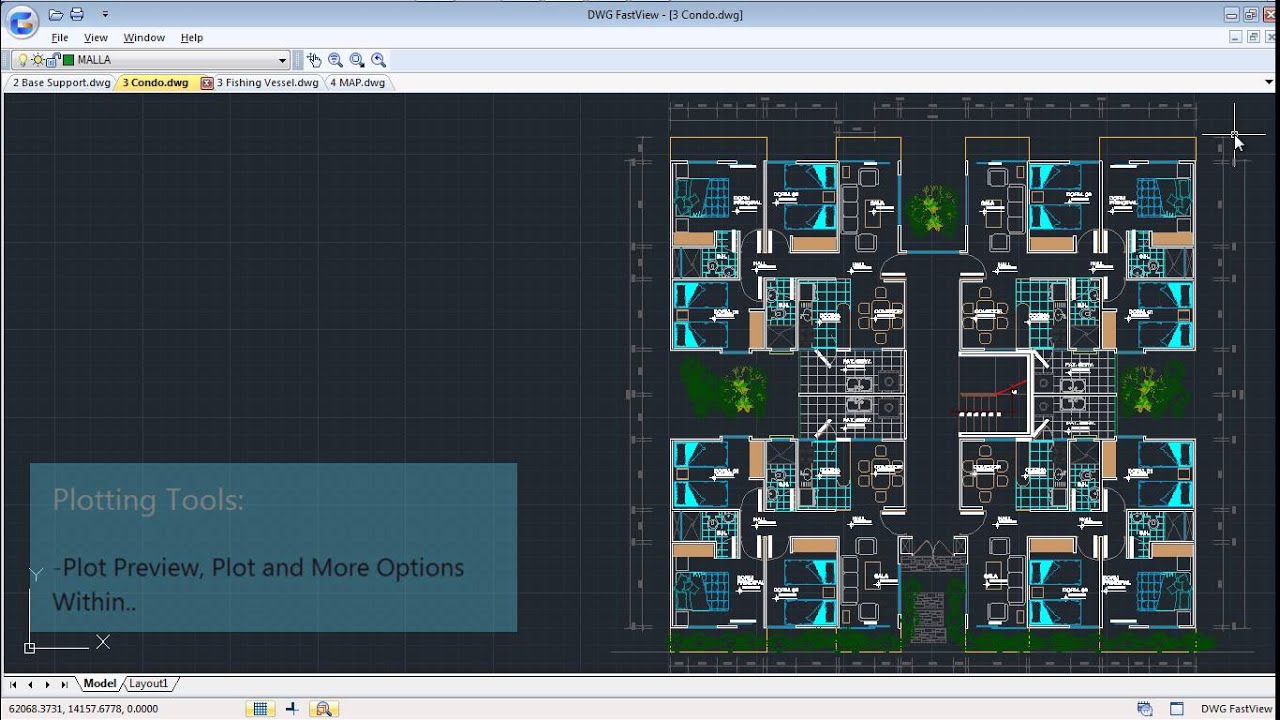Click the Print icon in quick access toolbar
Screen dimensions: 1280x720
77,15
